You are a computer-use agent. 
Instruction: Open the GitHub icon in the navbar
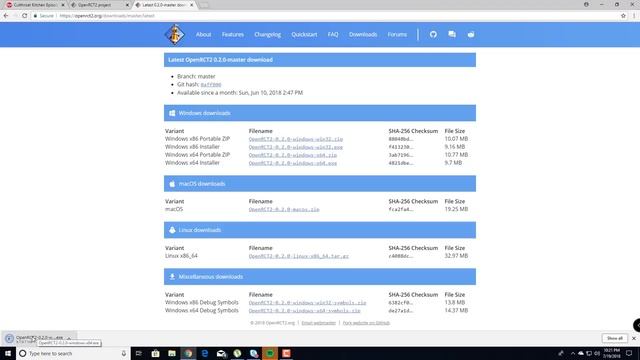tap(433, 34)
